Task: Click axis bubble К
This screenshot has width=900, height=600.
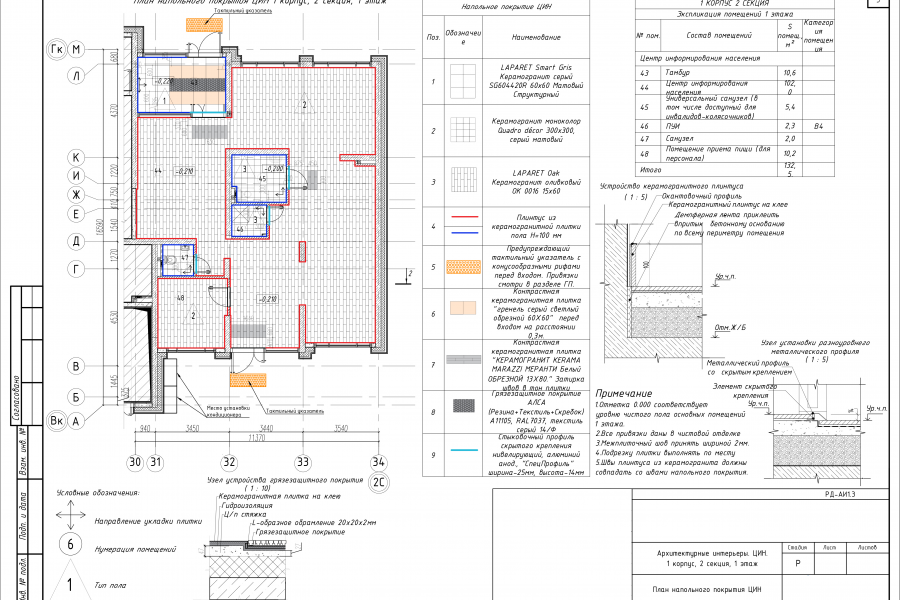Action: click(x=76, y=157)
